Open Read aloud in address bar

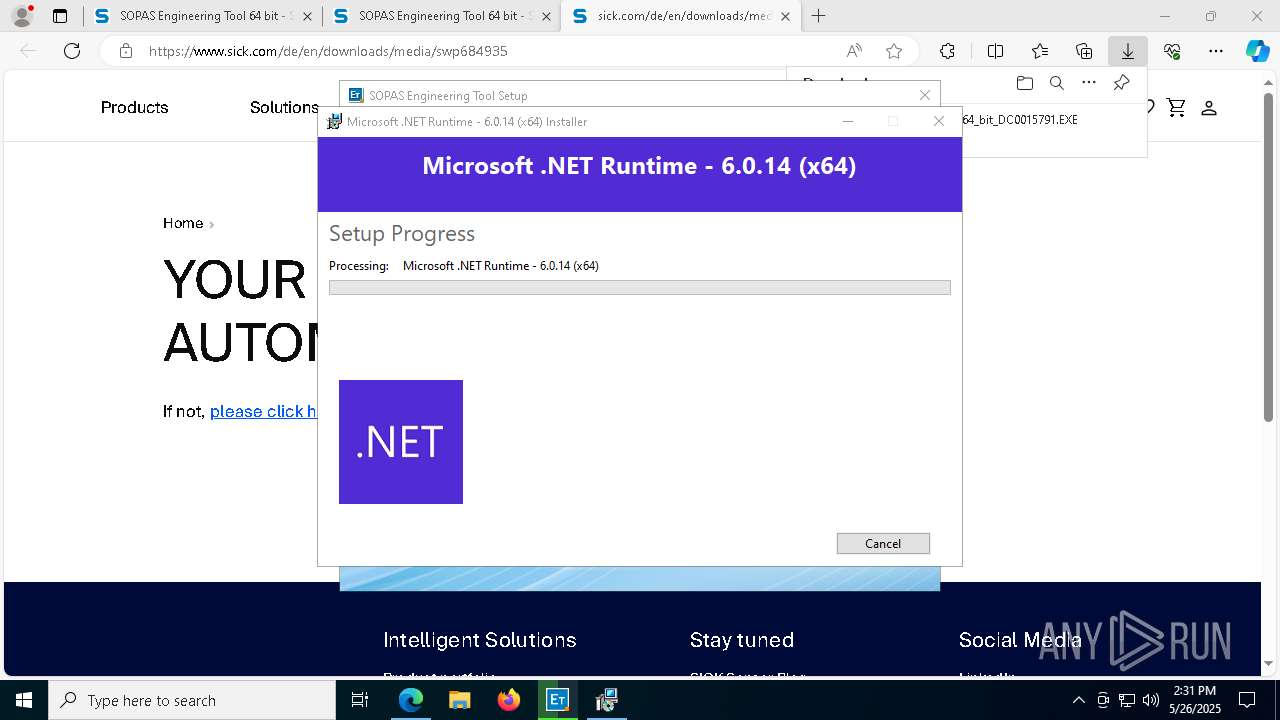854,51
